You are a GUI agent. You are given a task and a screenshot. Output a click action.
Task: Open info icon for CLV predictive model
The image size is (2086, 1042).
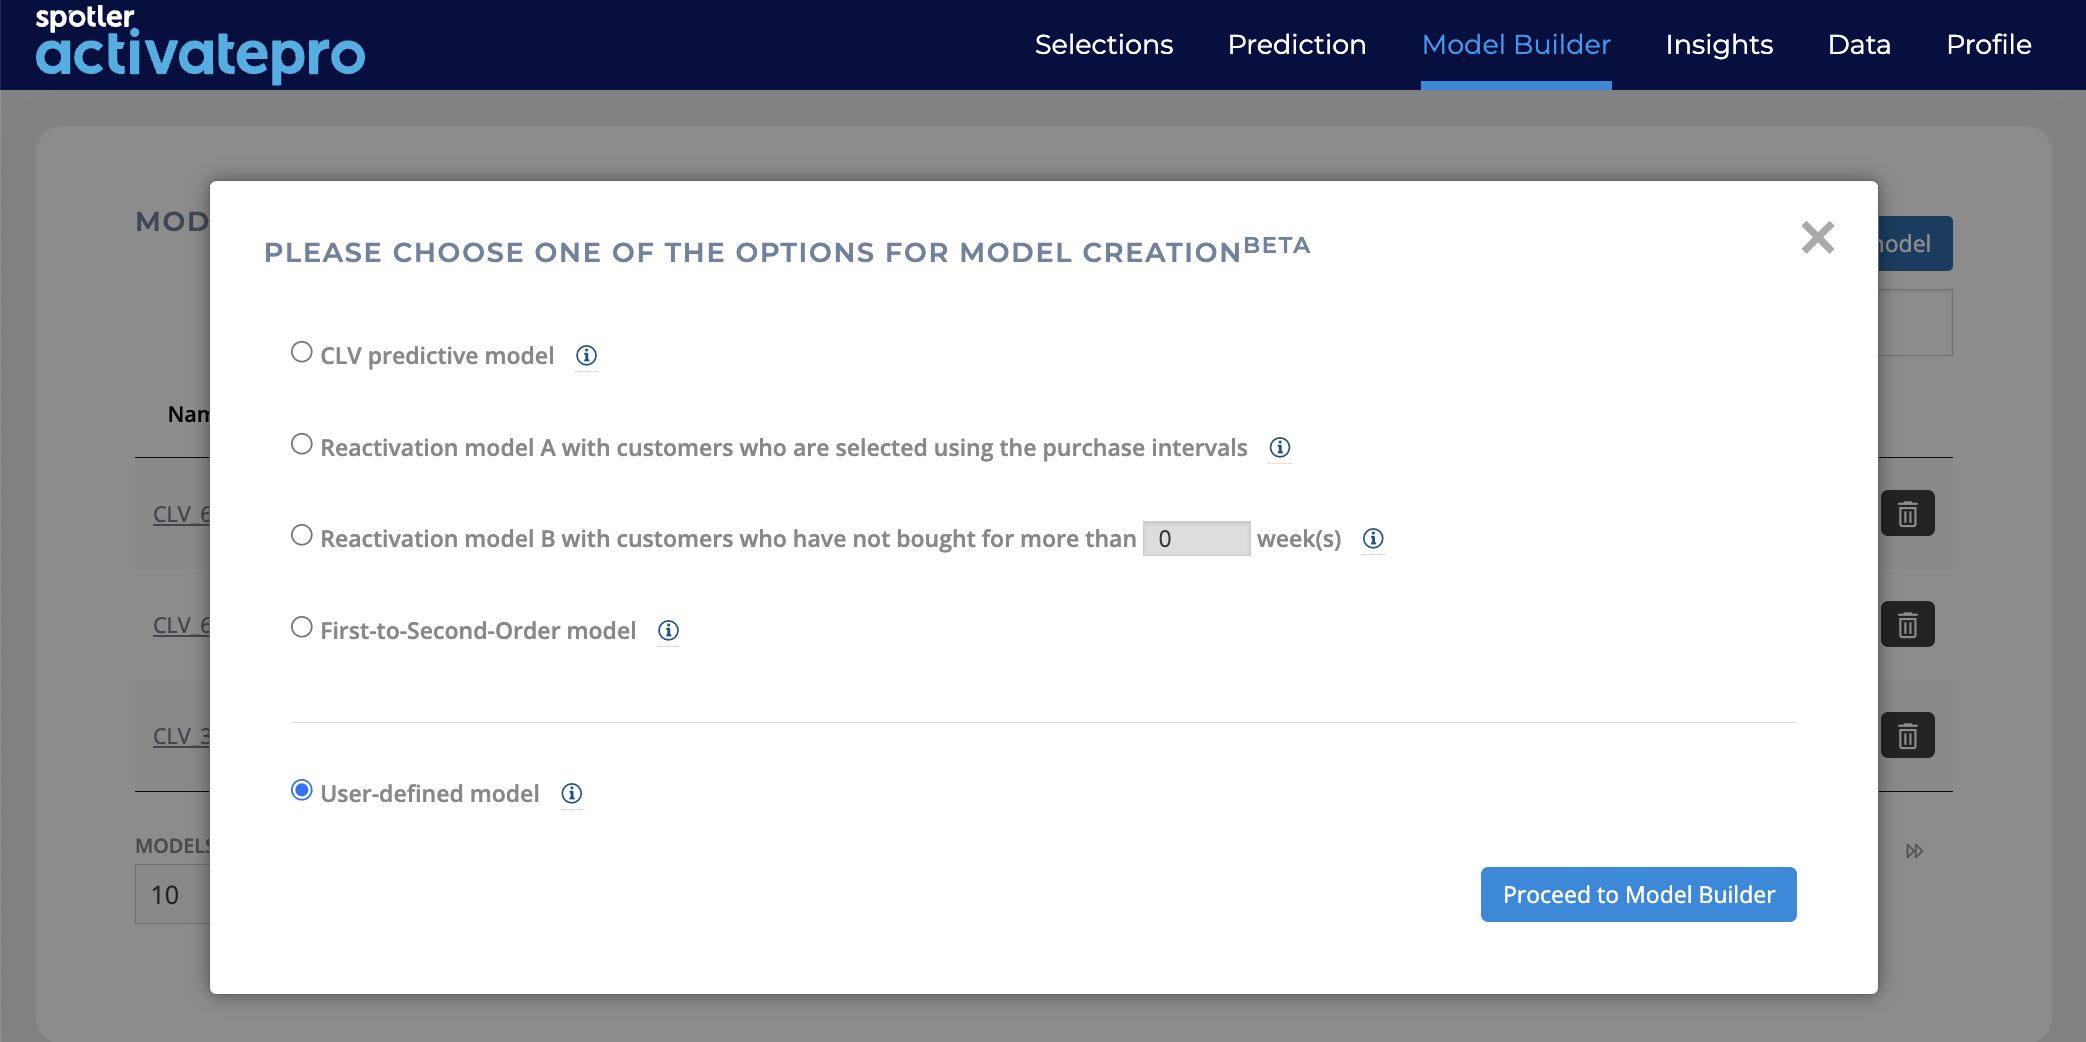pyautogui.click(x=587, y=356)
